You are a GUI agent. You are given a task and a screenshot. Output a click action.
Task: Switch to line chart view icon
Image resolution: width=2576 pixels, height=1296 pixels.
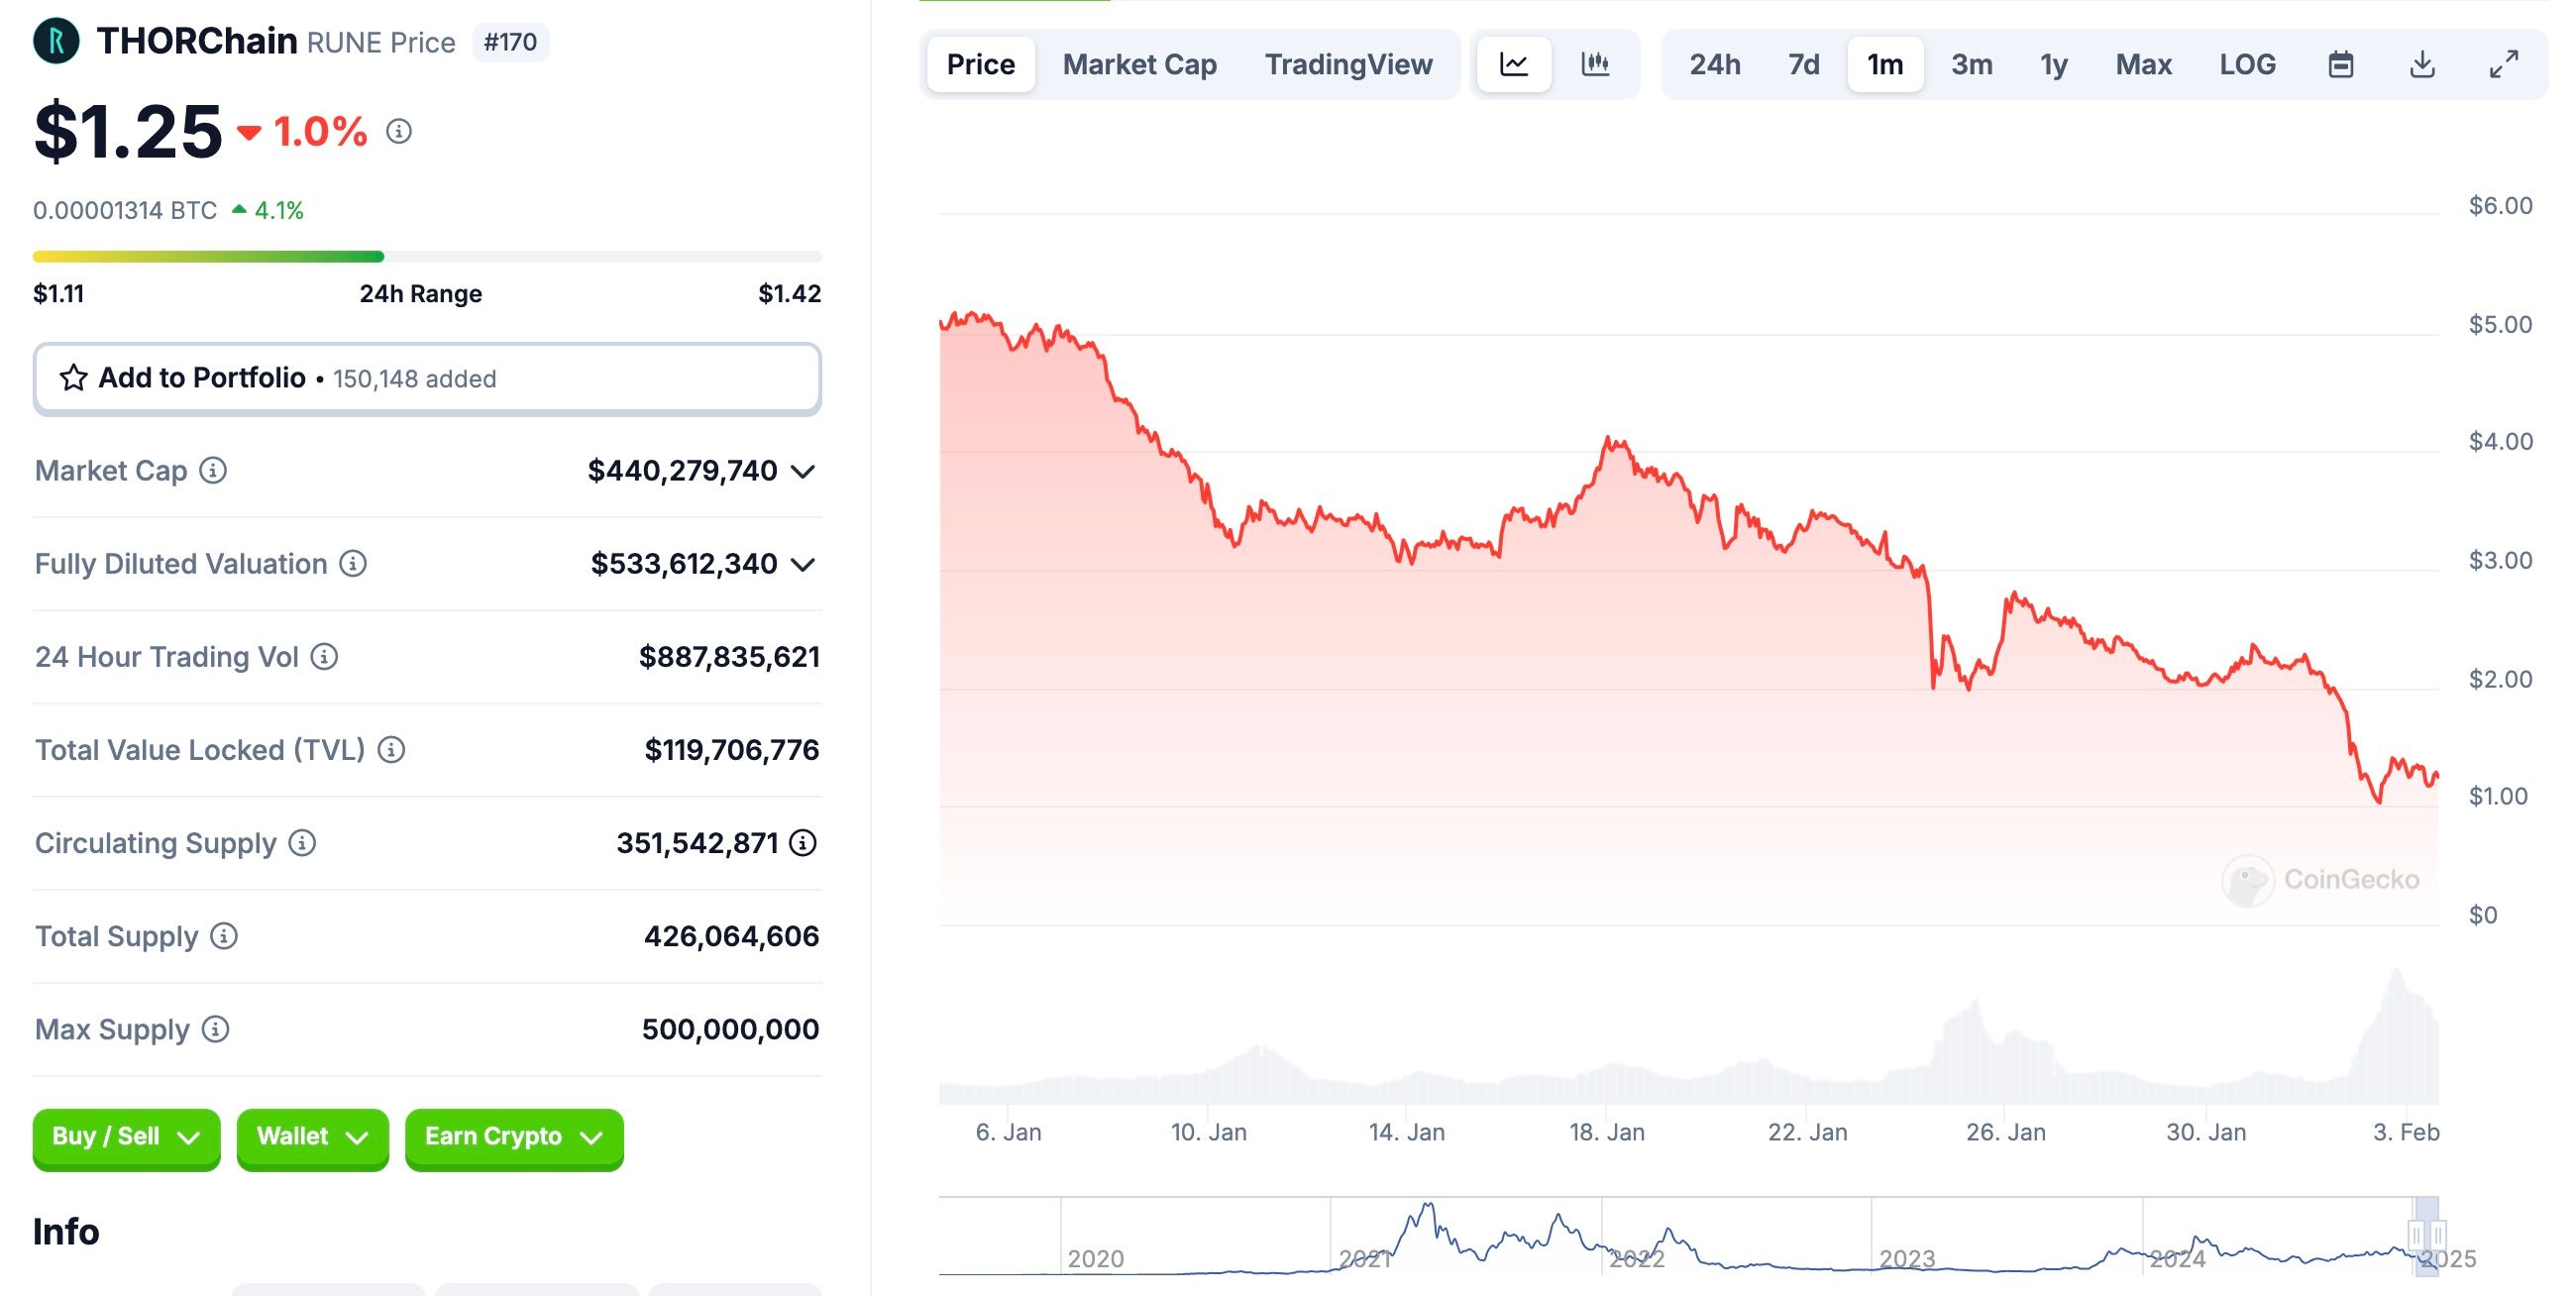click(1513, 65)
